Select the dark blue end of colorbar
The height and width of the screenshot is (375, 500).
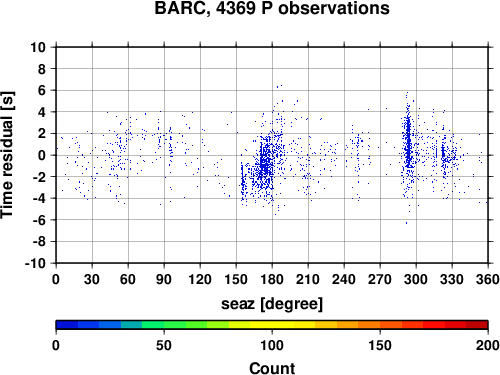pyautogui.click(x=67, y=325)
